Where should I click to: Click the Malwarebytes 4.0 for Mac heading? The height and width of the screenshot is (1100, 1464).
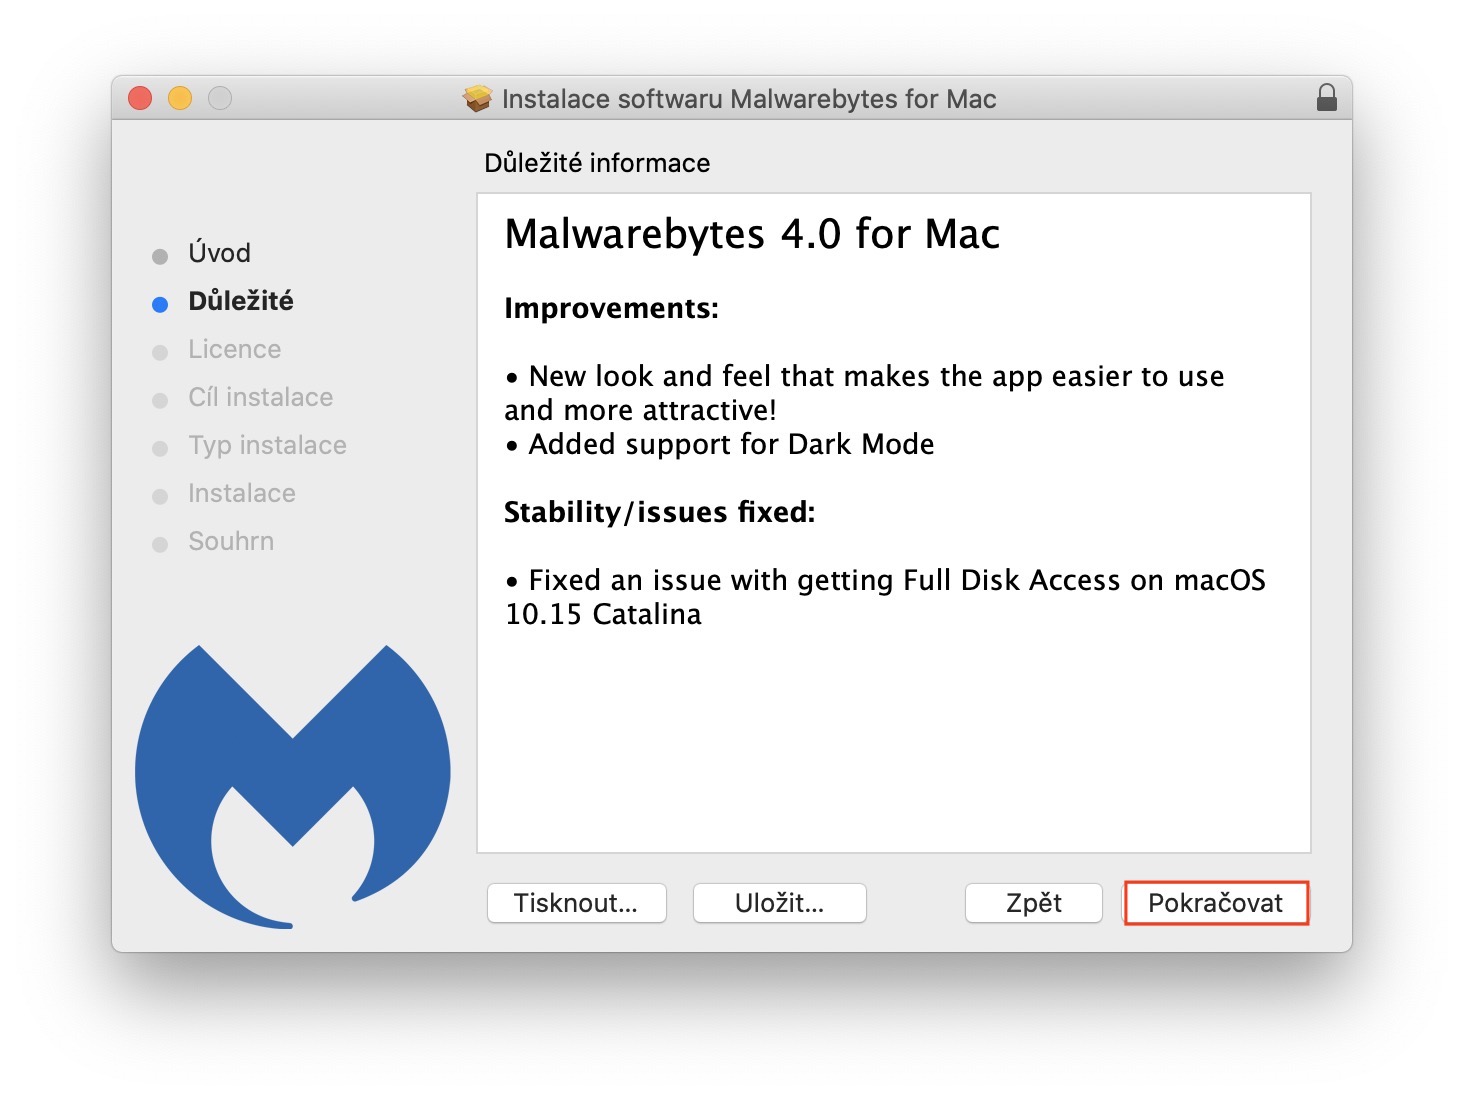[x=752, y=234]
